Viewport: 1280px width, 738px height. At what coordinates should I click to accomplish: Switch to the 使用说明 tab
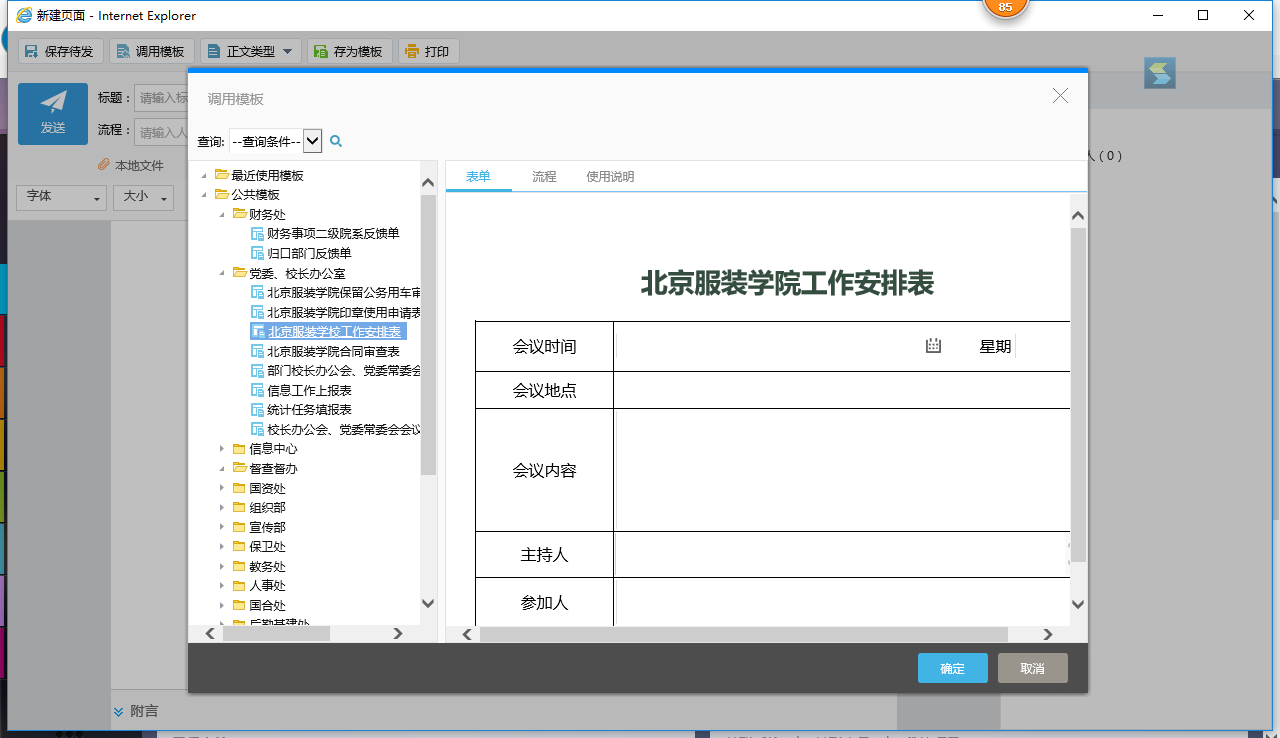(x=610, y=176)
